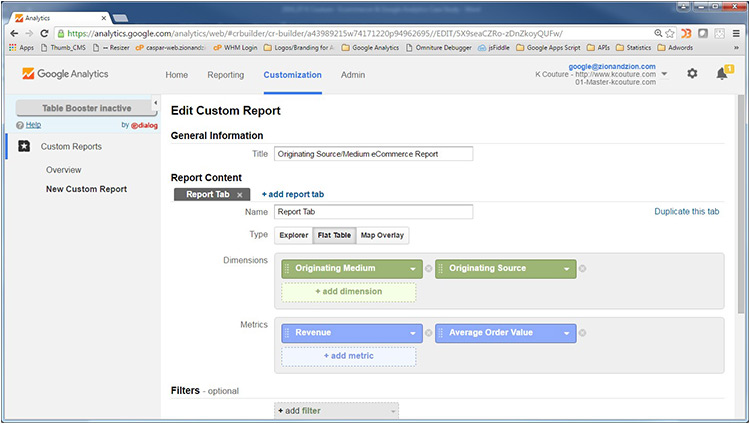Open Google Analytics bookmark folder
750x425 pixels.
[x=370, y=48]
